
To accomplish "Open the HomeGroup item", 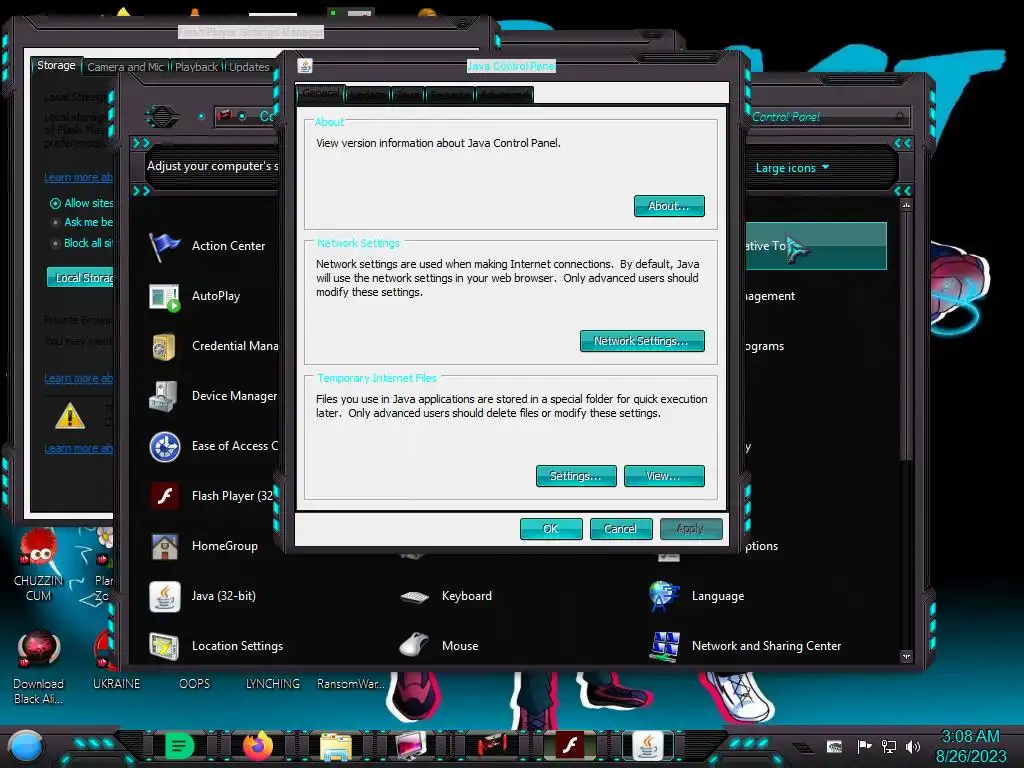I will point(203,547).
